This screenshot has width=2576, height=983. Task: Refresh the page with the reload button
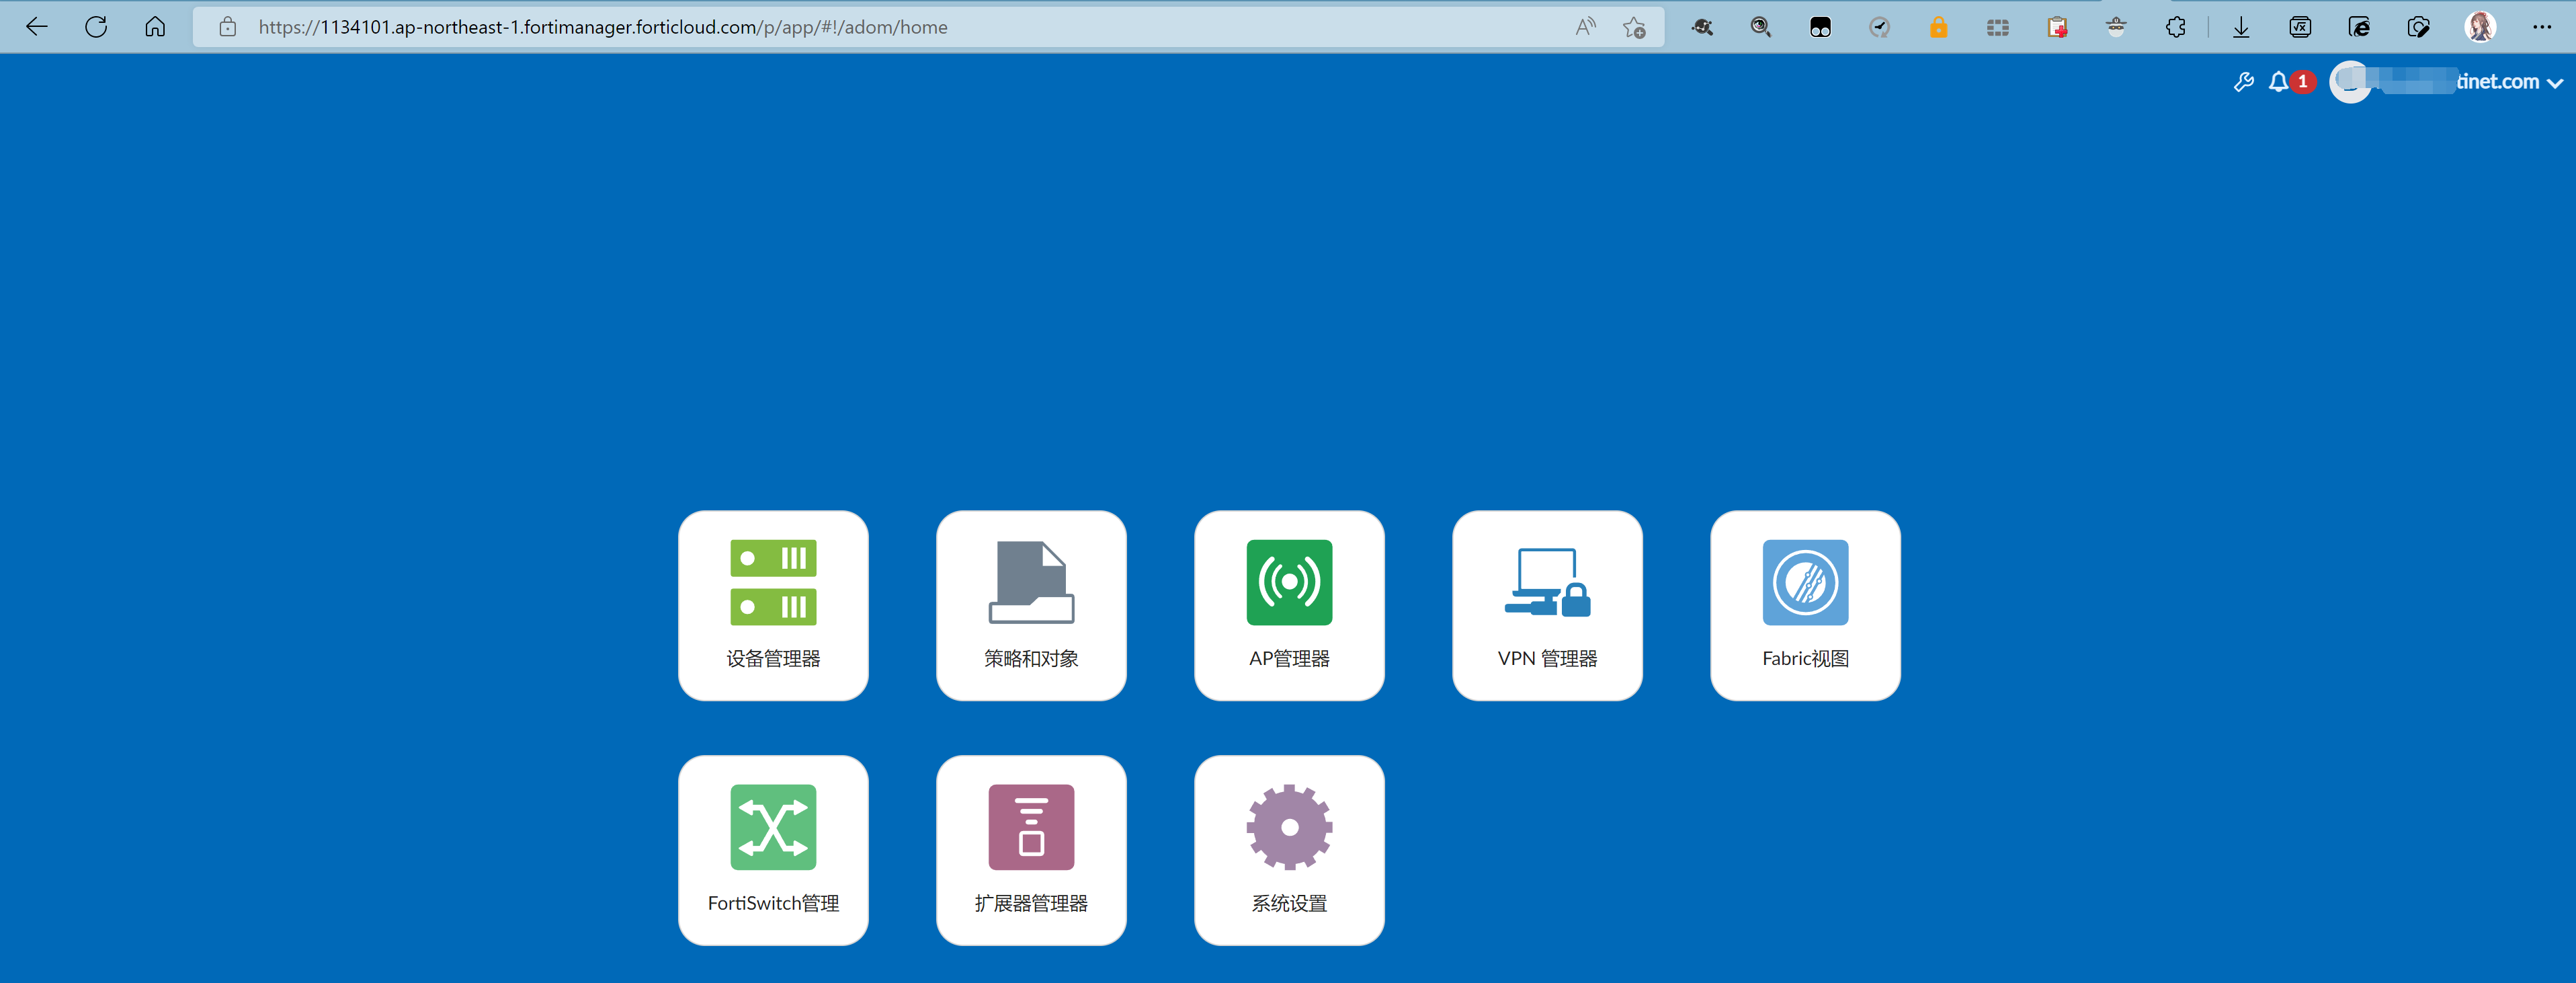click(x=96, y=27)
